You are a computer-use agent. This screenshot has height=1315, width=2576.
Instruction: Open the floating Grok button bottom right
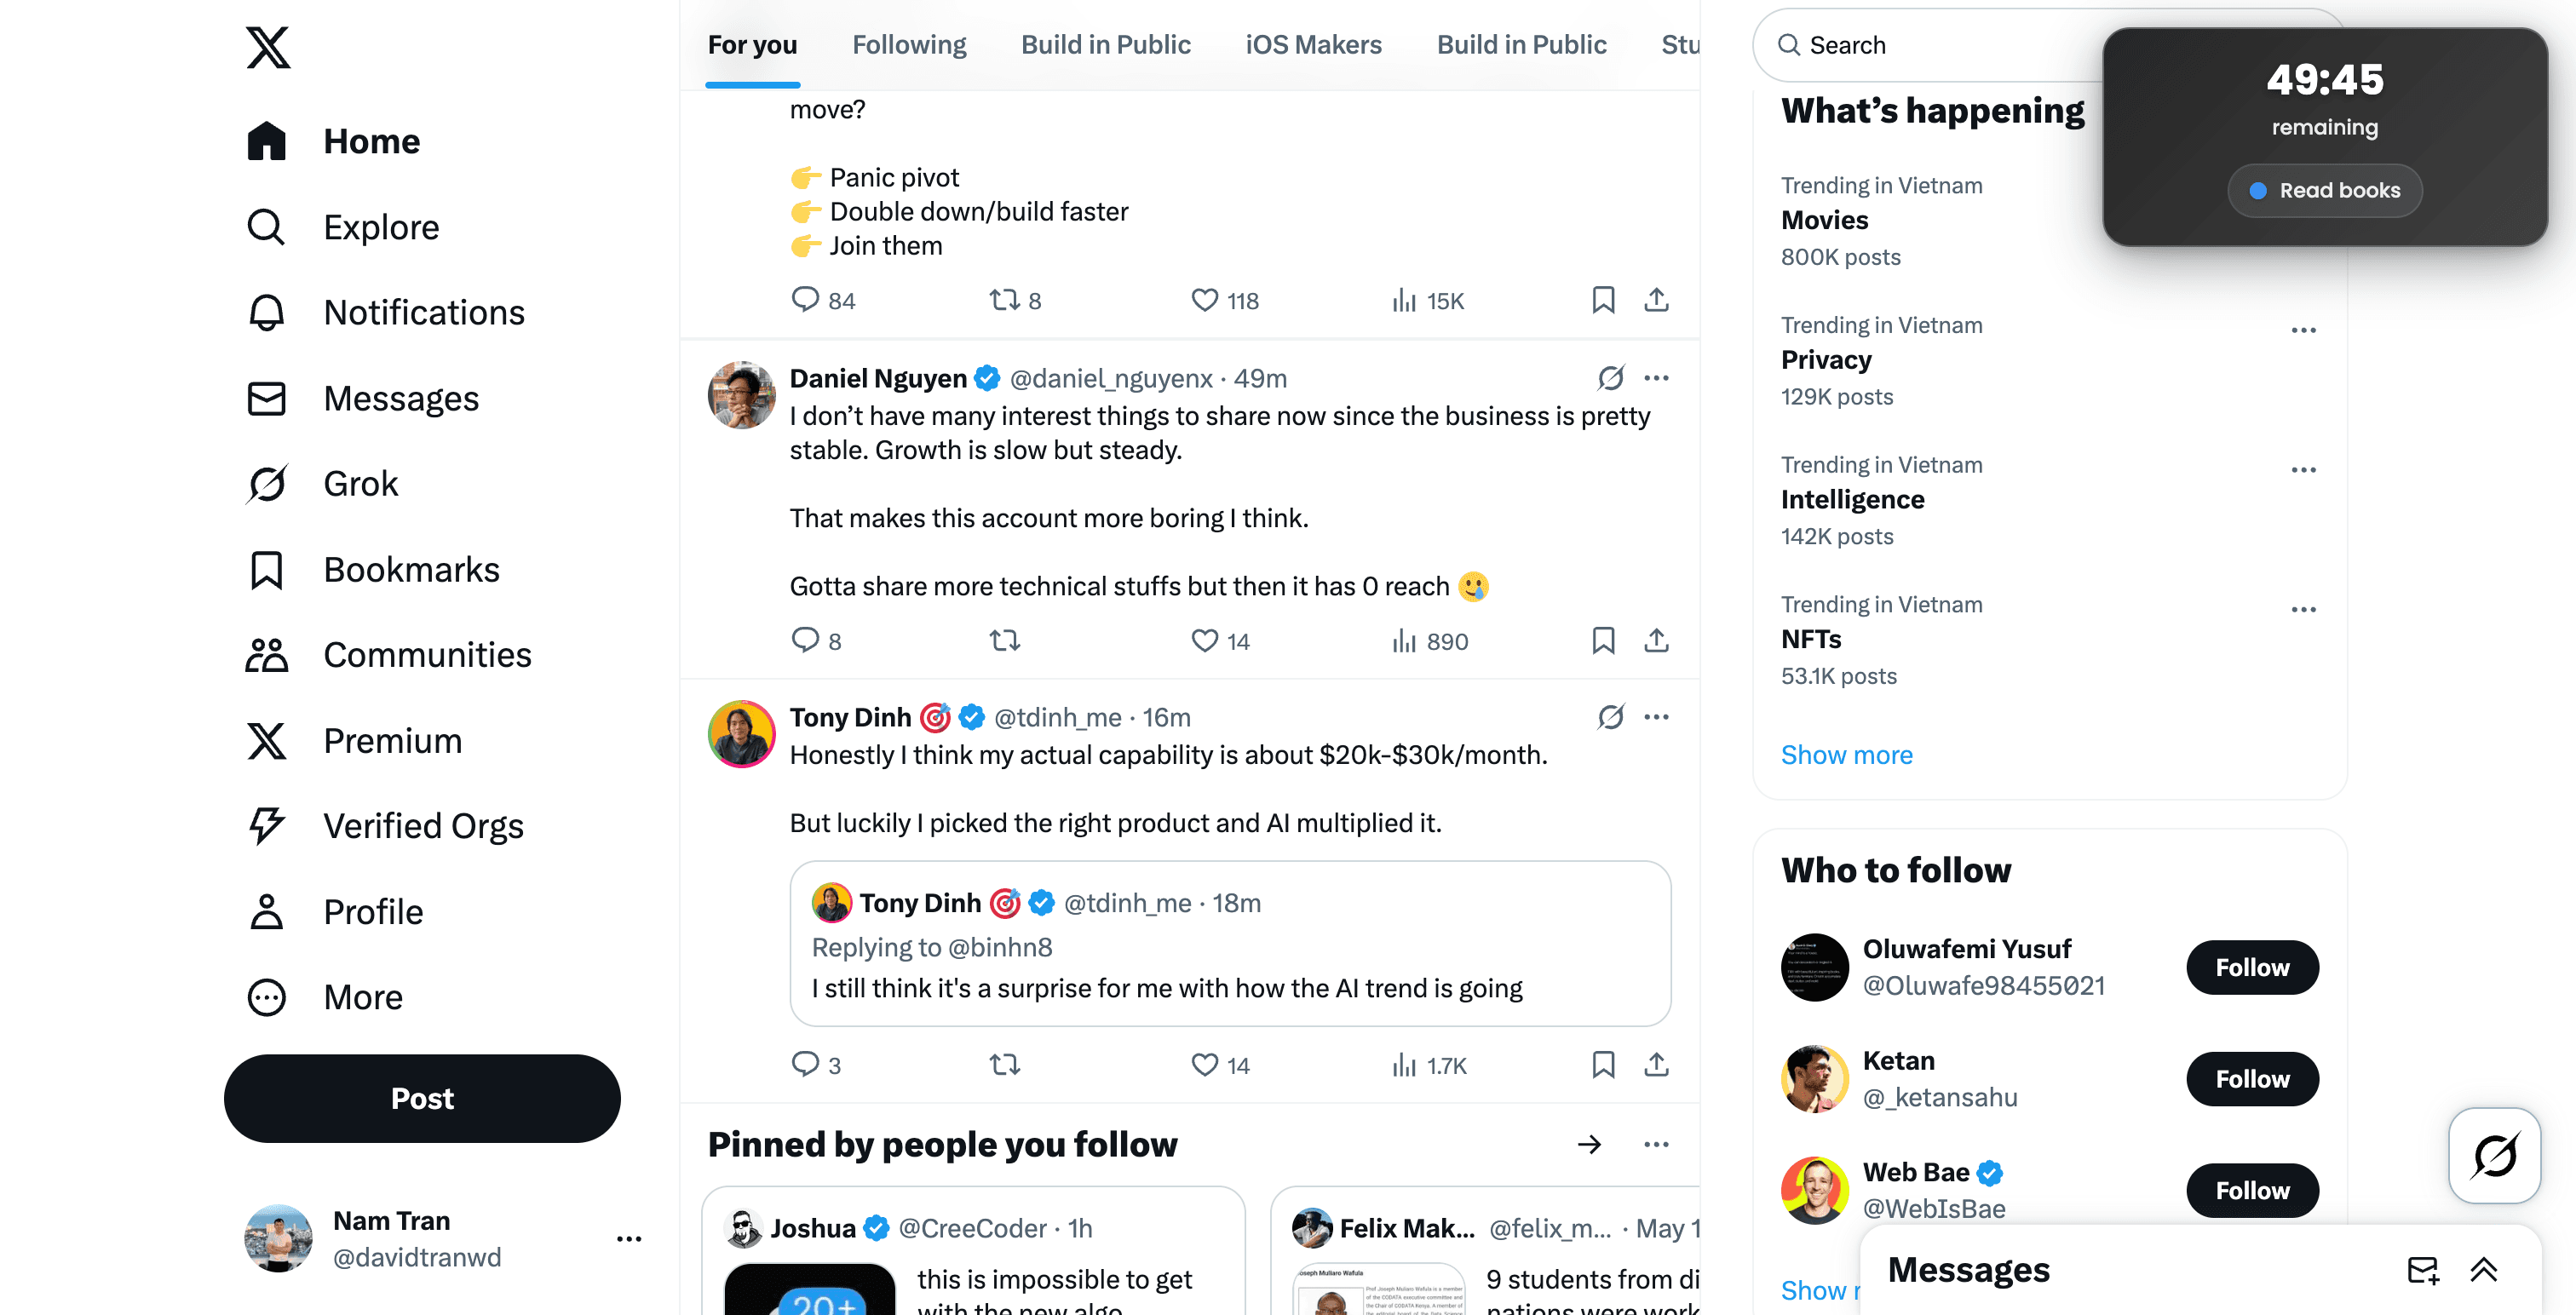[2494, 1156]
